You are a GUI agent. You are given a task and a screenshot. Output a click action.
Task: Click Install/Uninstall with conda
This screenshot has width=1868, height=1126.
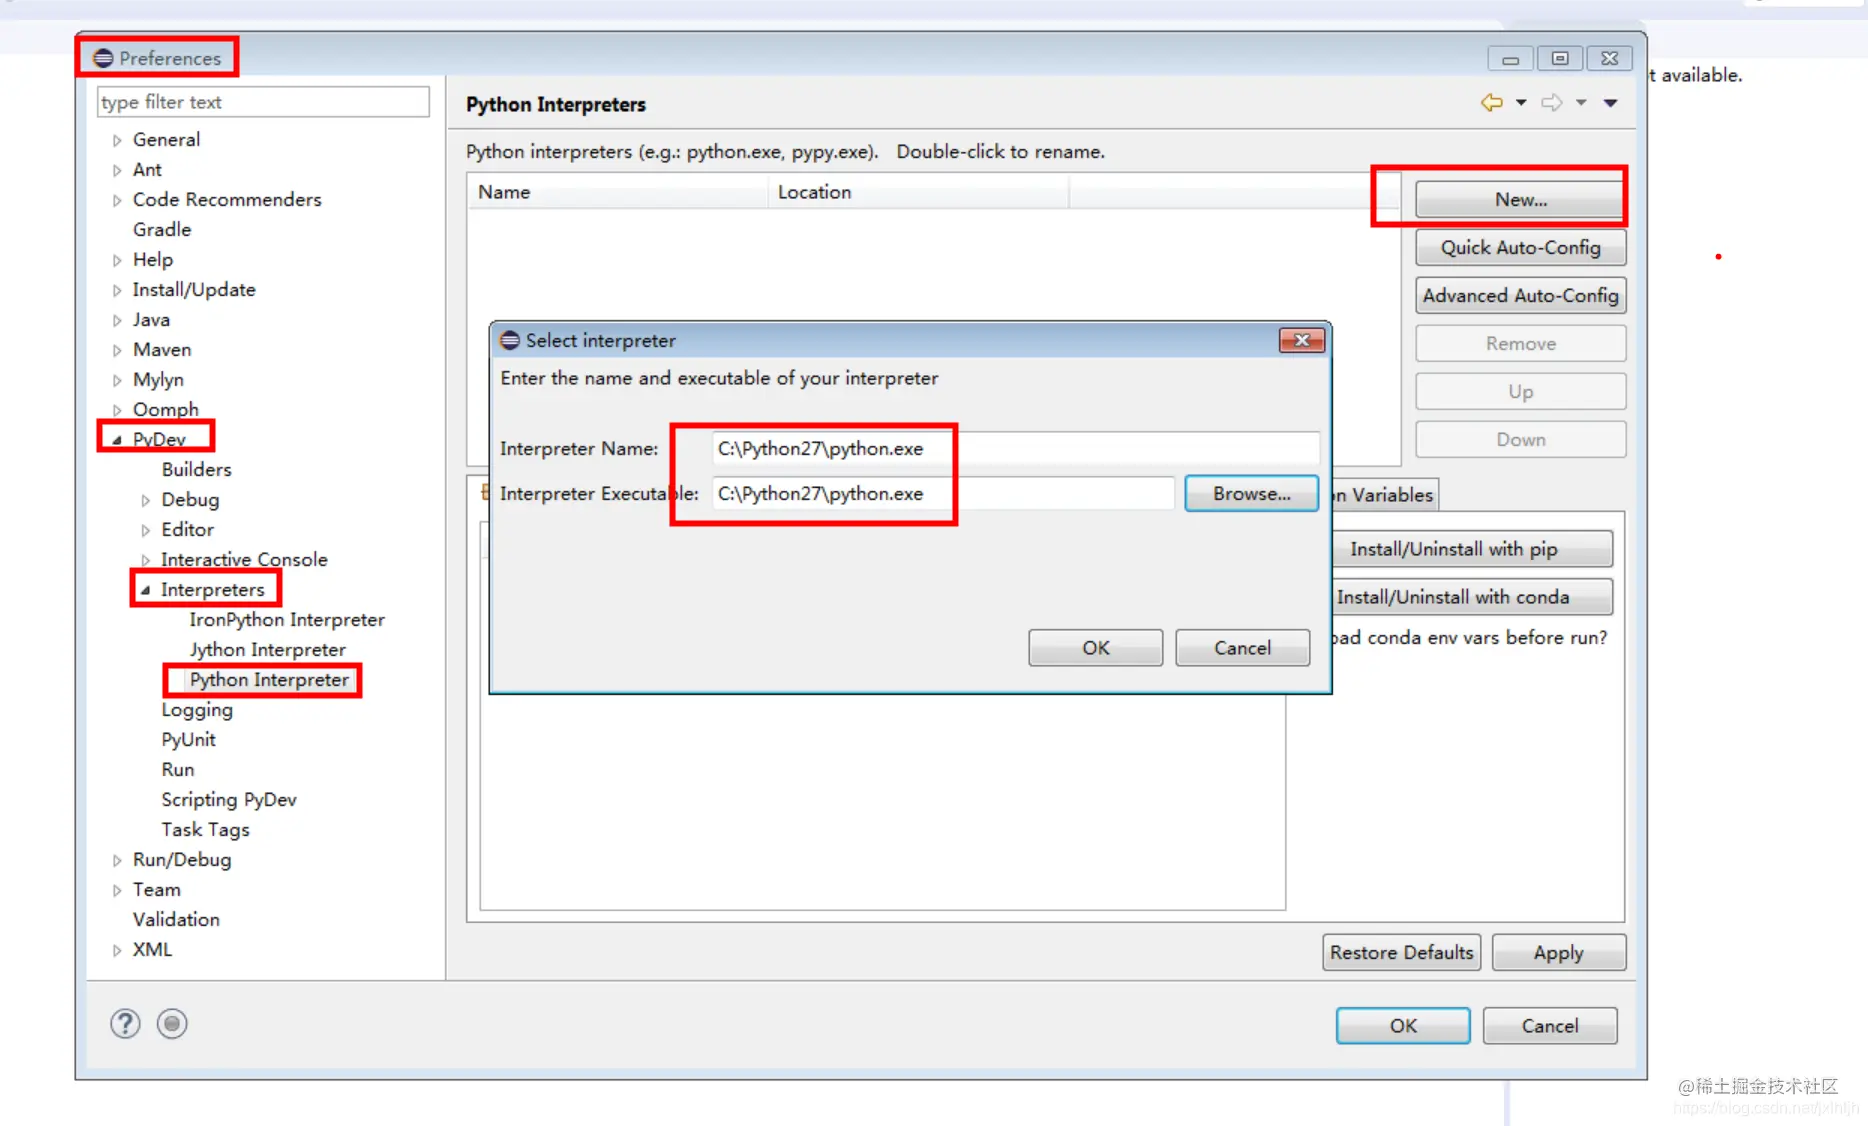tap(1472, 597)
